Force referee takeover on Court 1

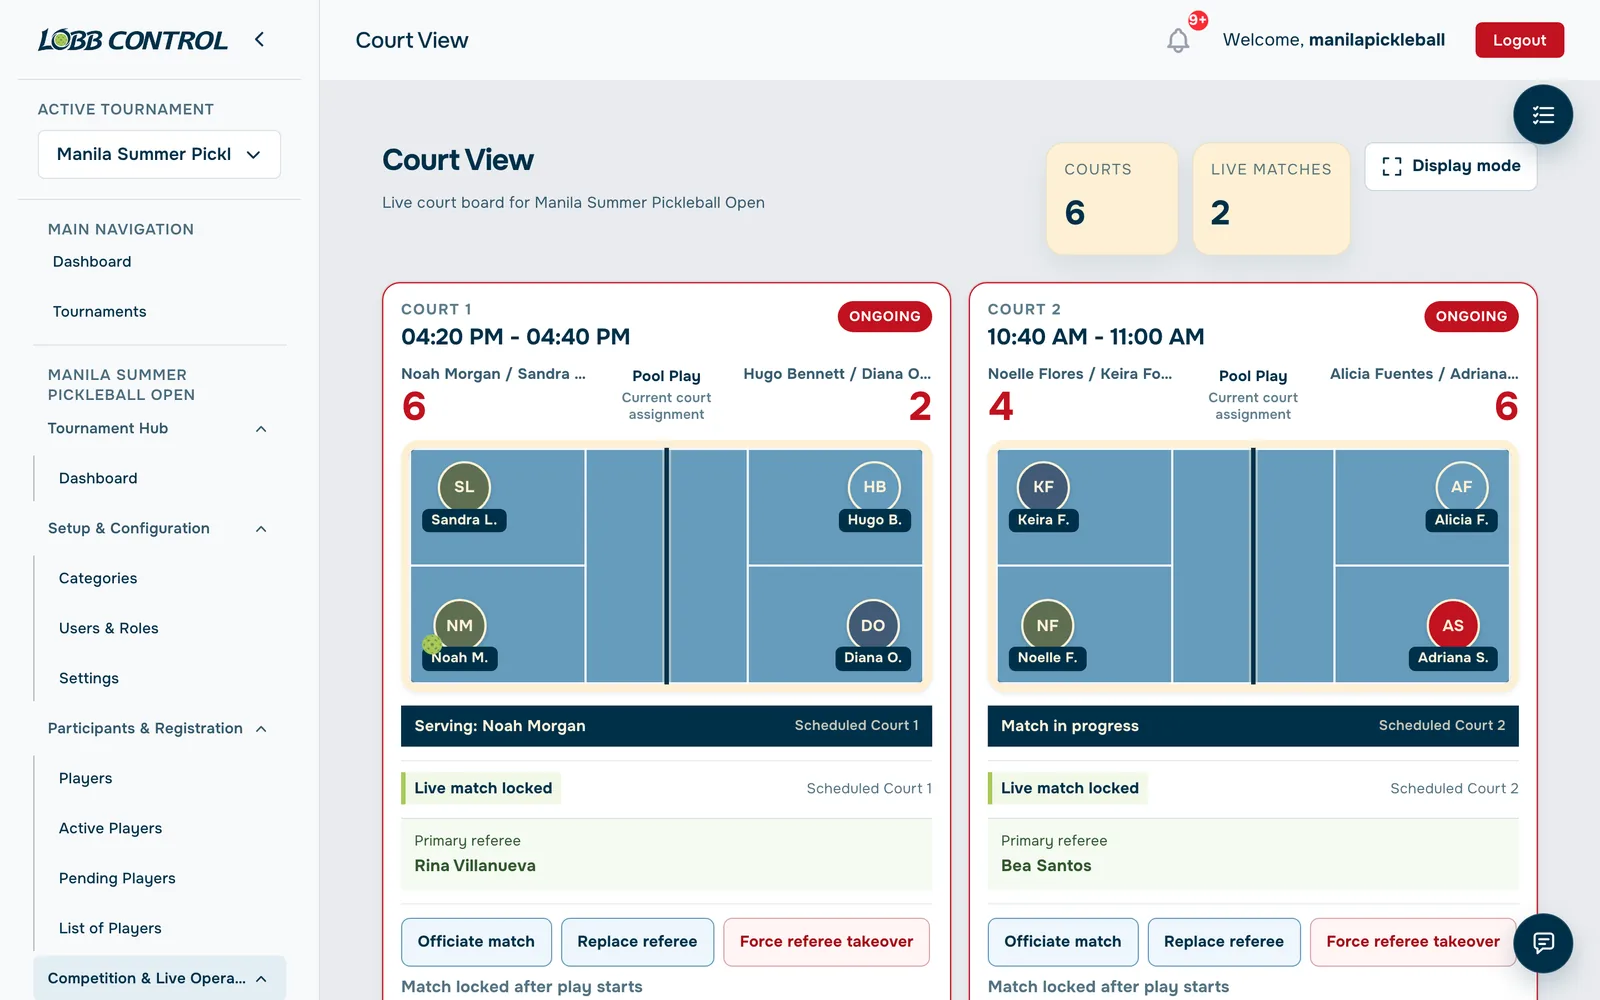coord(826,942)
